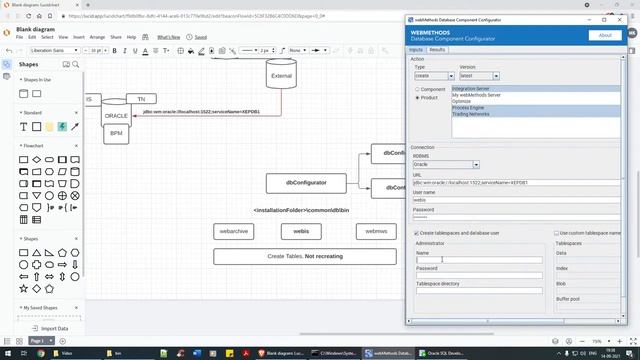The width and height of the screenshot is (640, 360).
Task: Open Windows Start menu
Action: [7, 353]
